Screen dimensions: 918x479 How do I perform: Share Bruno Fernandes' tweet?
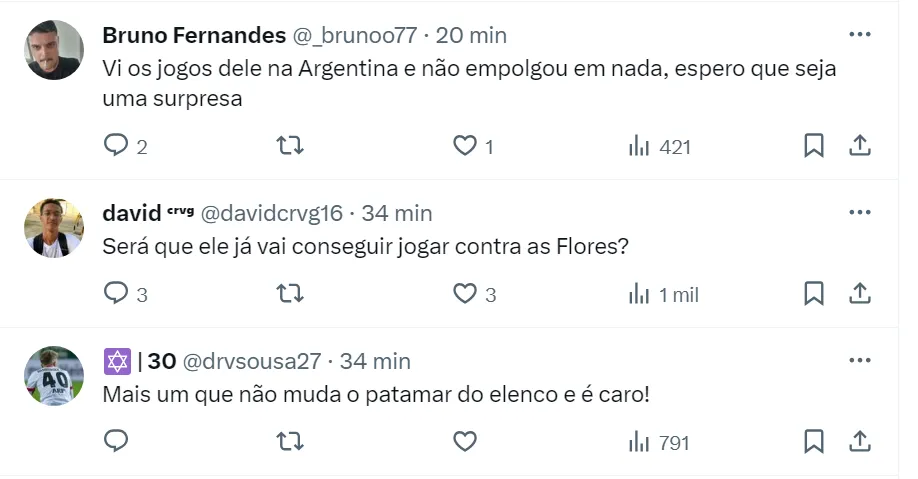[859, 146]
